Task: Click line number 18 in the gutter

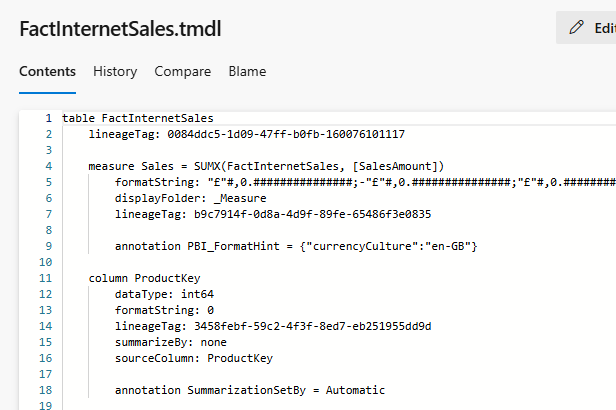Action: point(46,390)
